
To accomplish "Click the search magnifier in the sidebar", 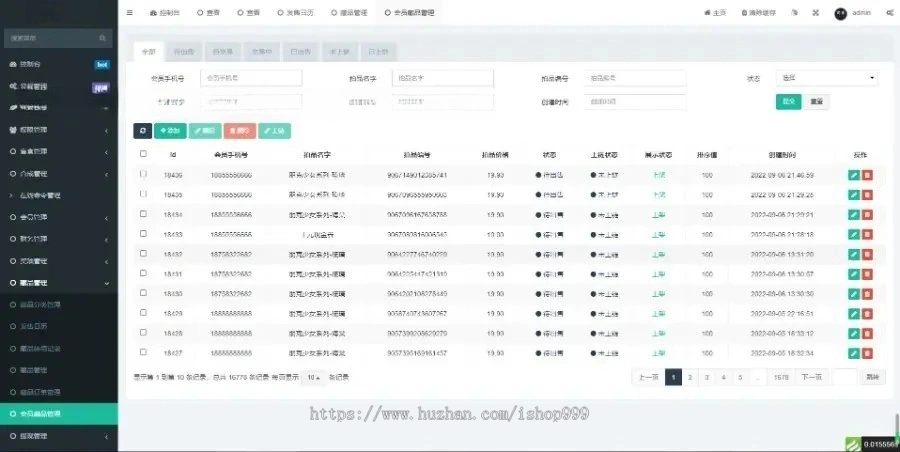I will pos(103,38).
